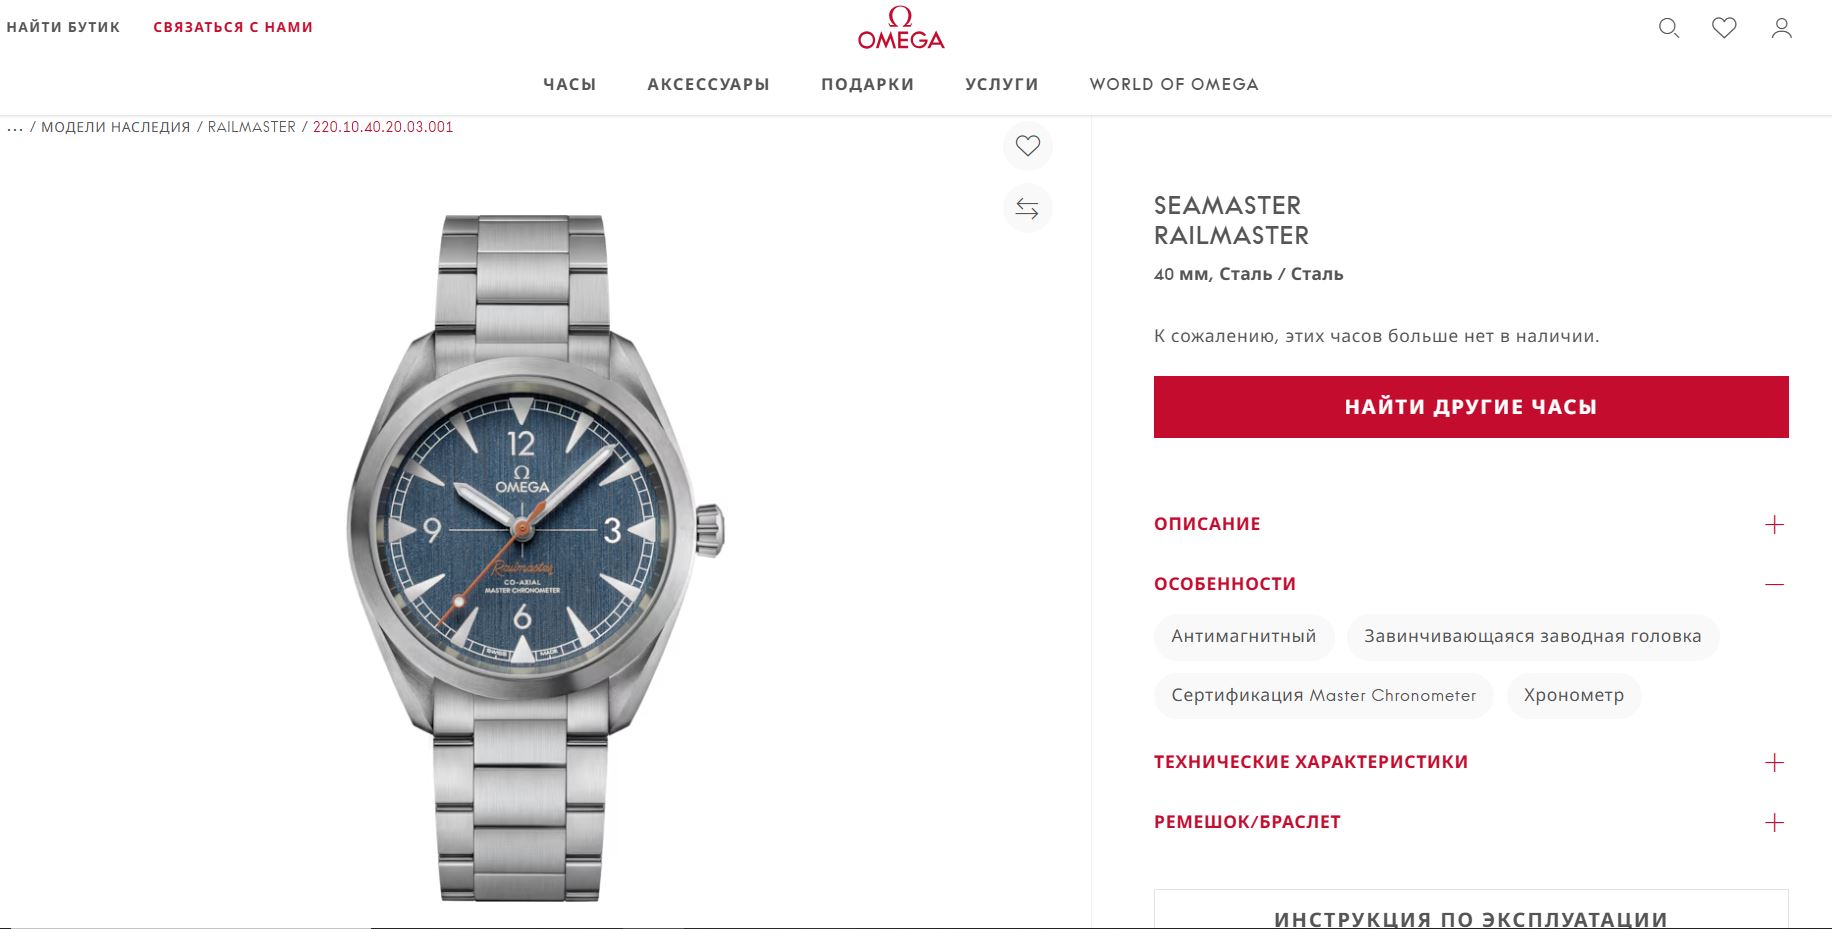The width and height of the screenshot is (1832, 929).
Task: Select the Антимагнитный feature tag
Action: [x=1244, y=637]
